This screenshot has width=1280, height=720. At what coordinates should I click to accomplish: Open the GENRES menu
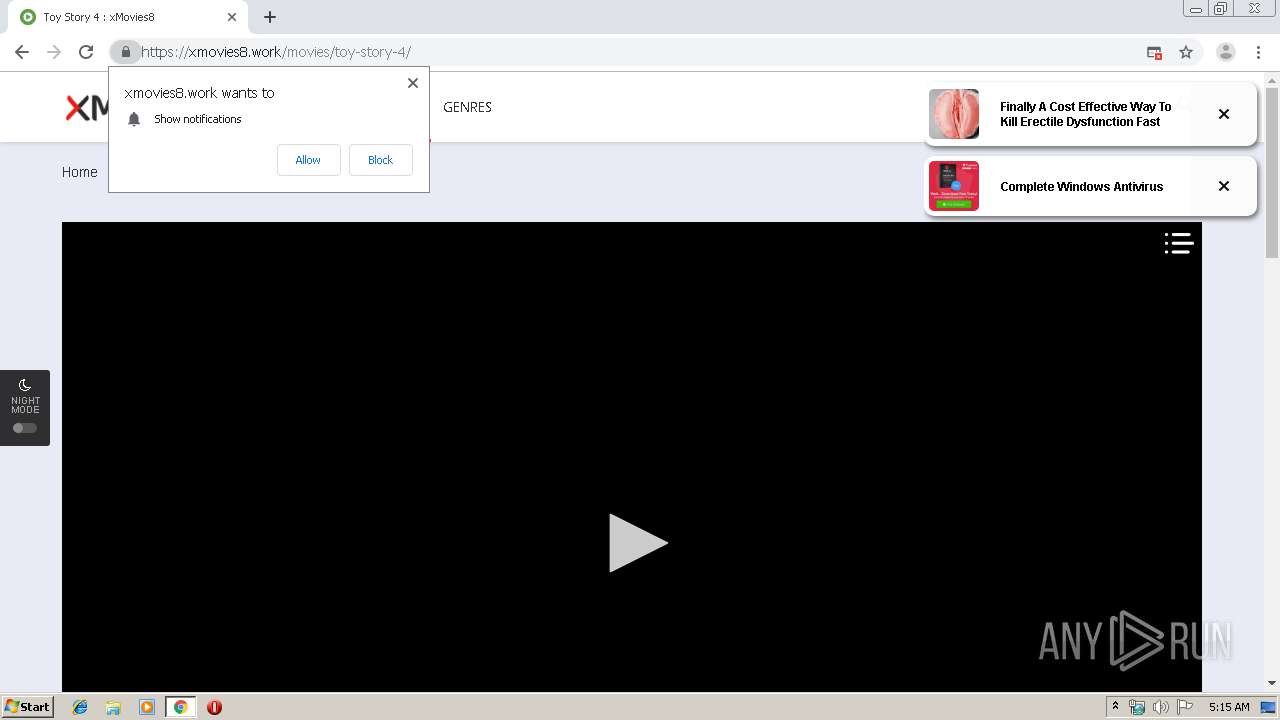pos(467,107)
